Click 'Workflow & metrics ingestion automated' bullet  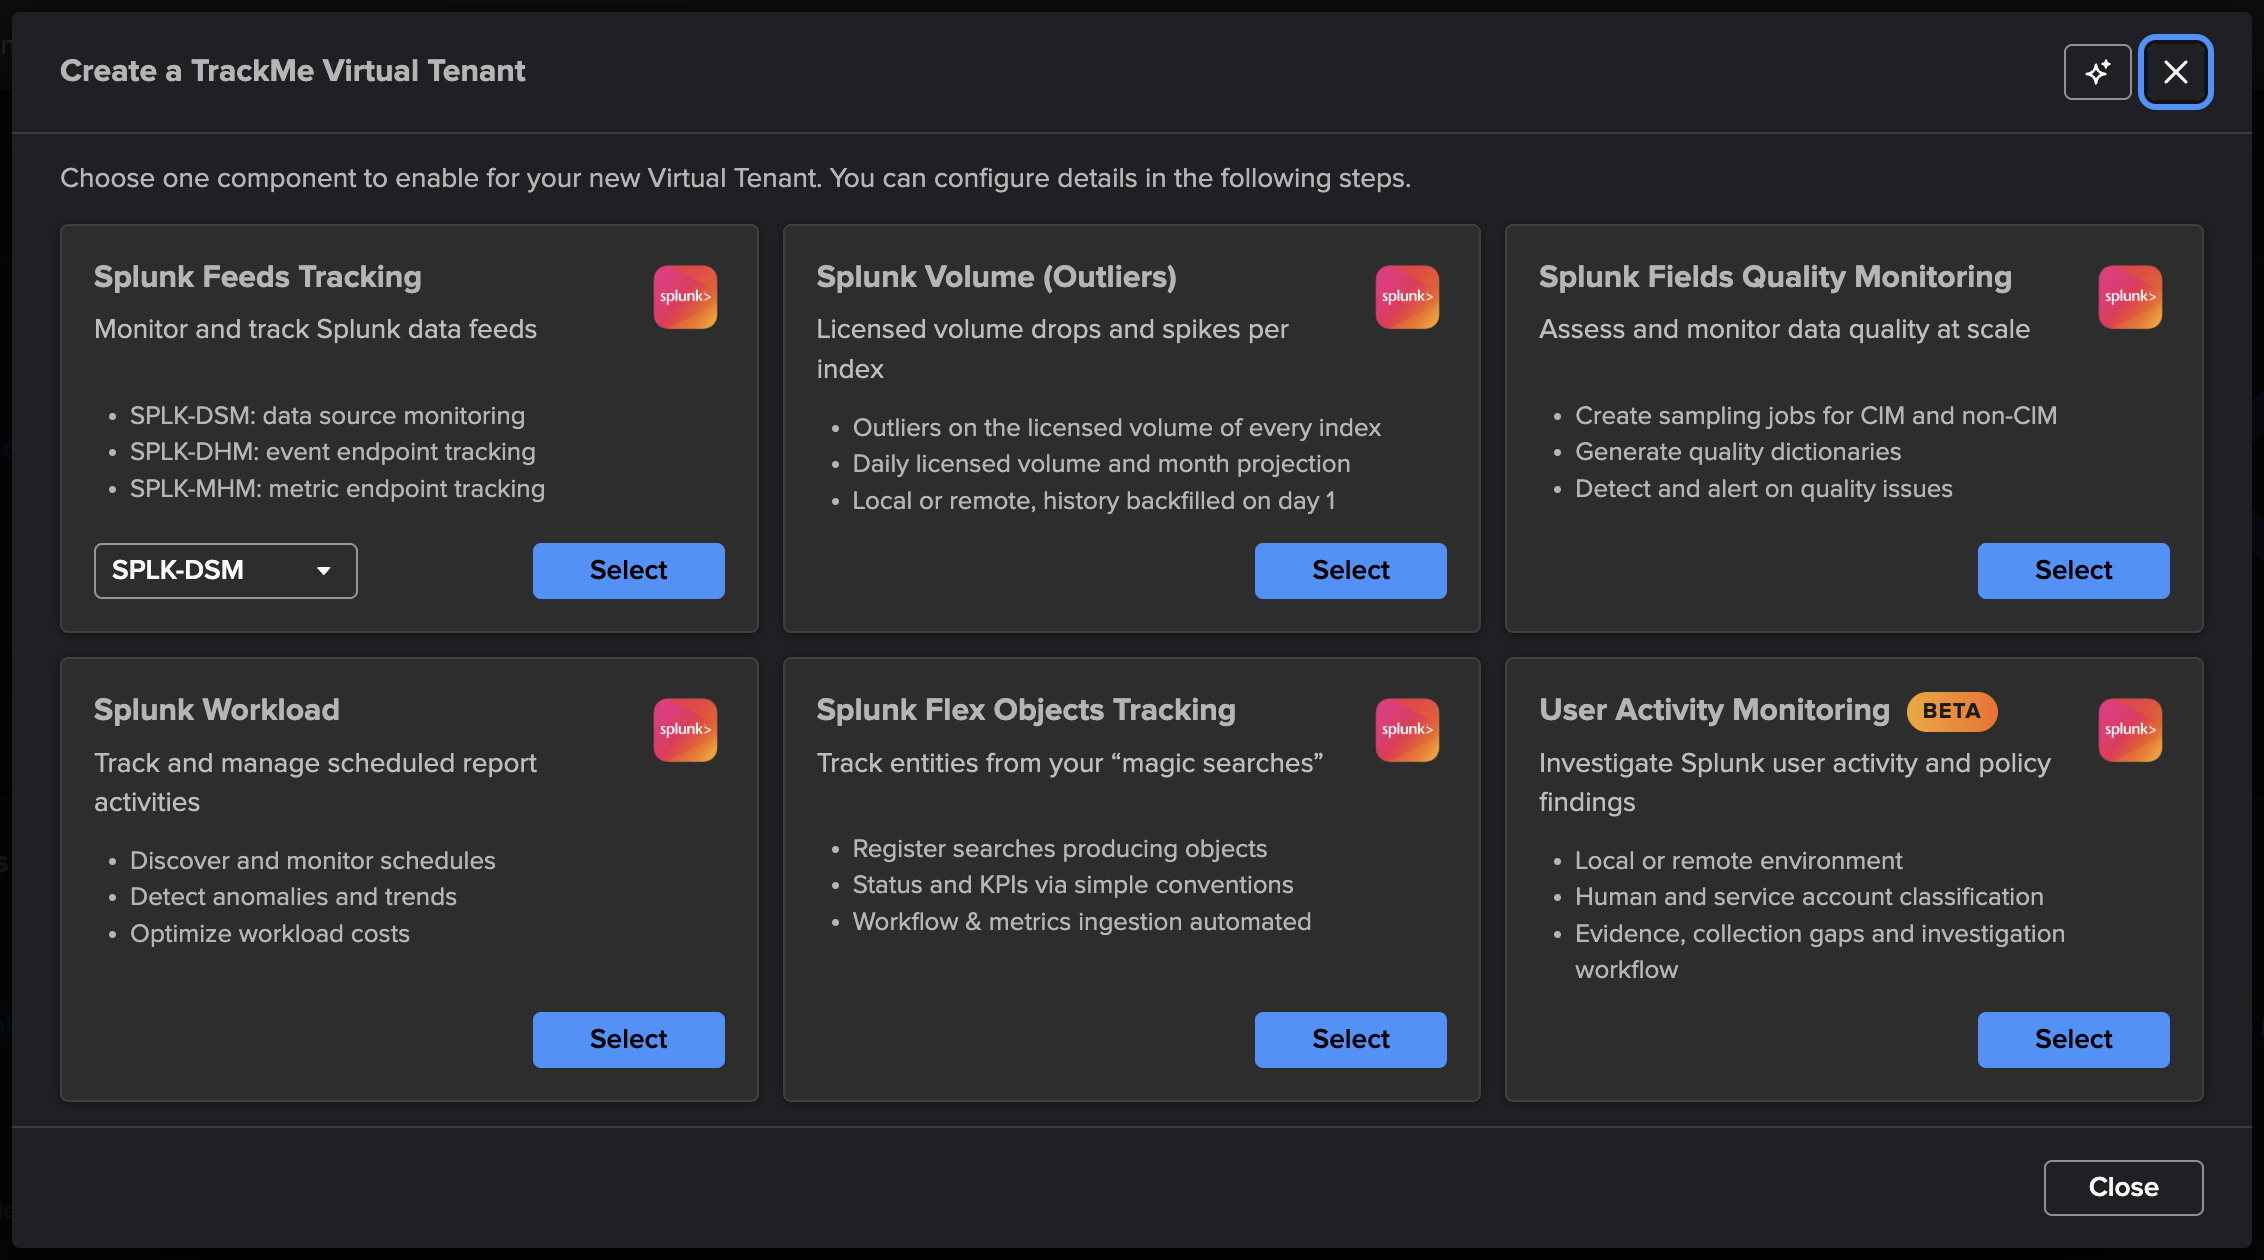click(x=1081, y=922)
